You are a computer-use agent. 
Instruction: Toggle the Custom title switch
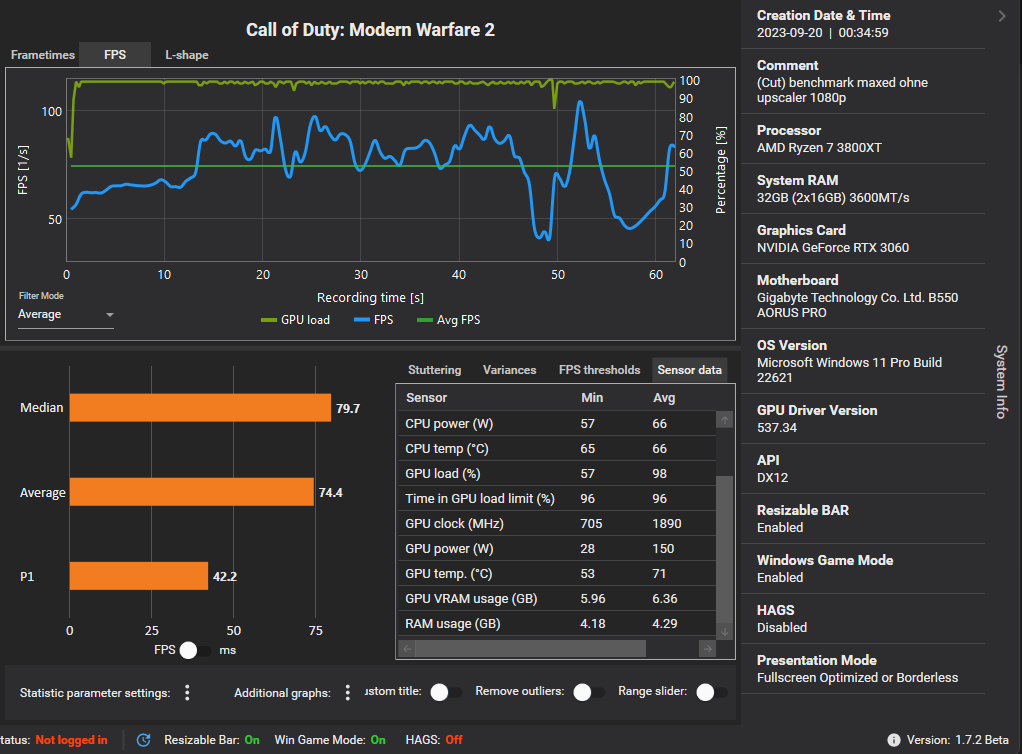[x=446, y=692]
